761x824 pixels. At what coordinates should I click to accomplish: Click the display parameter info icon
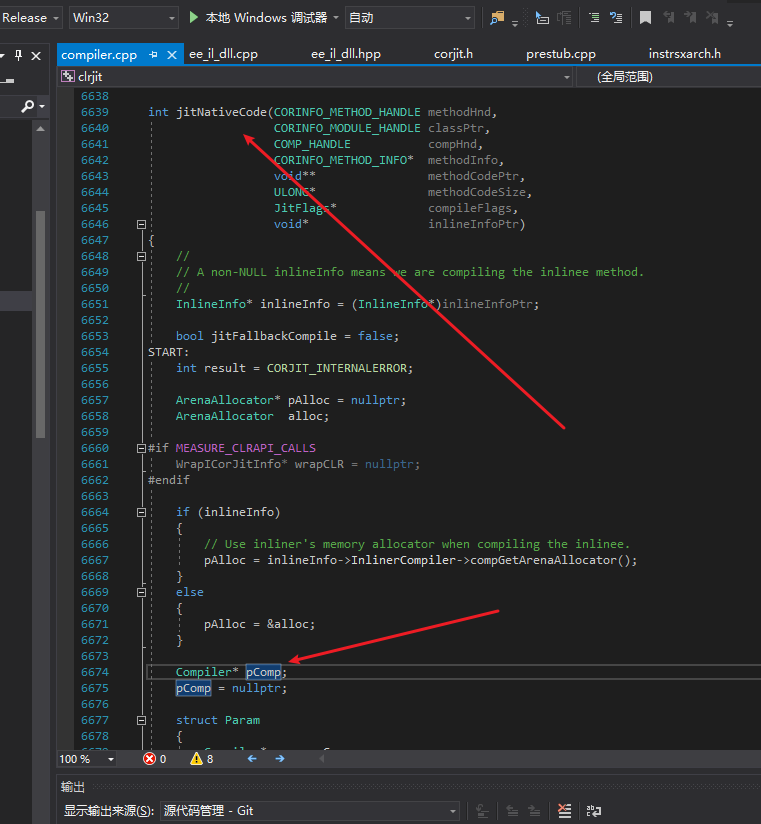(564, 18)
